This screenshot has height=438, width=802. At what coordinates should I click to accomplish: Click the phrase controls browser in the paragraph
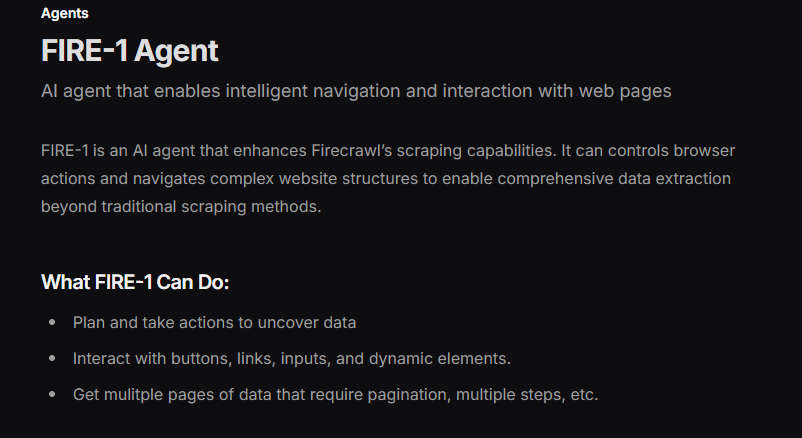pyautogui.click(x=671, y=150)
